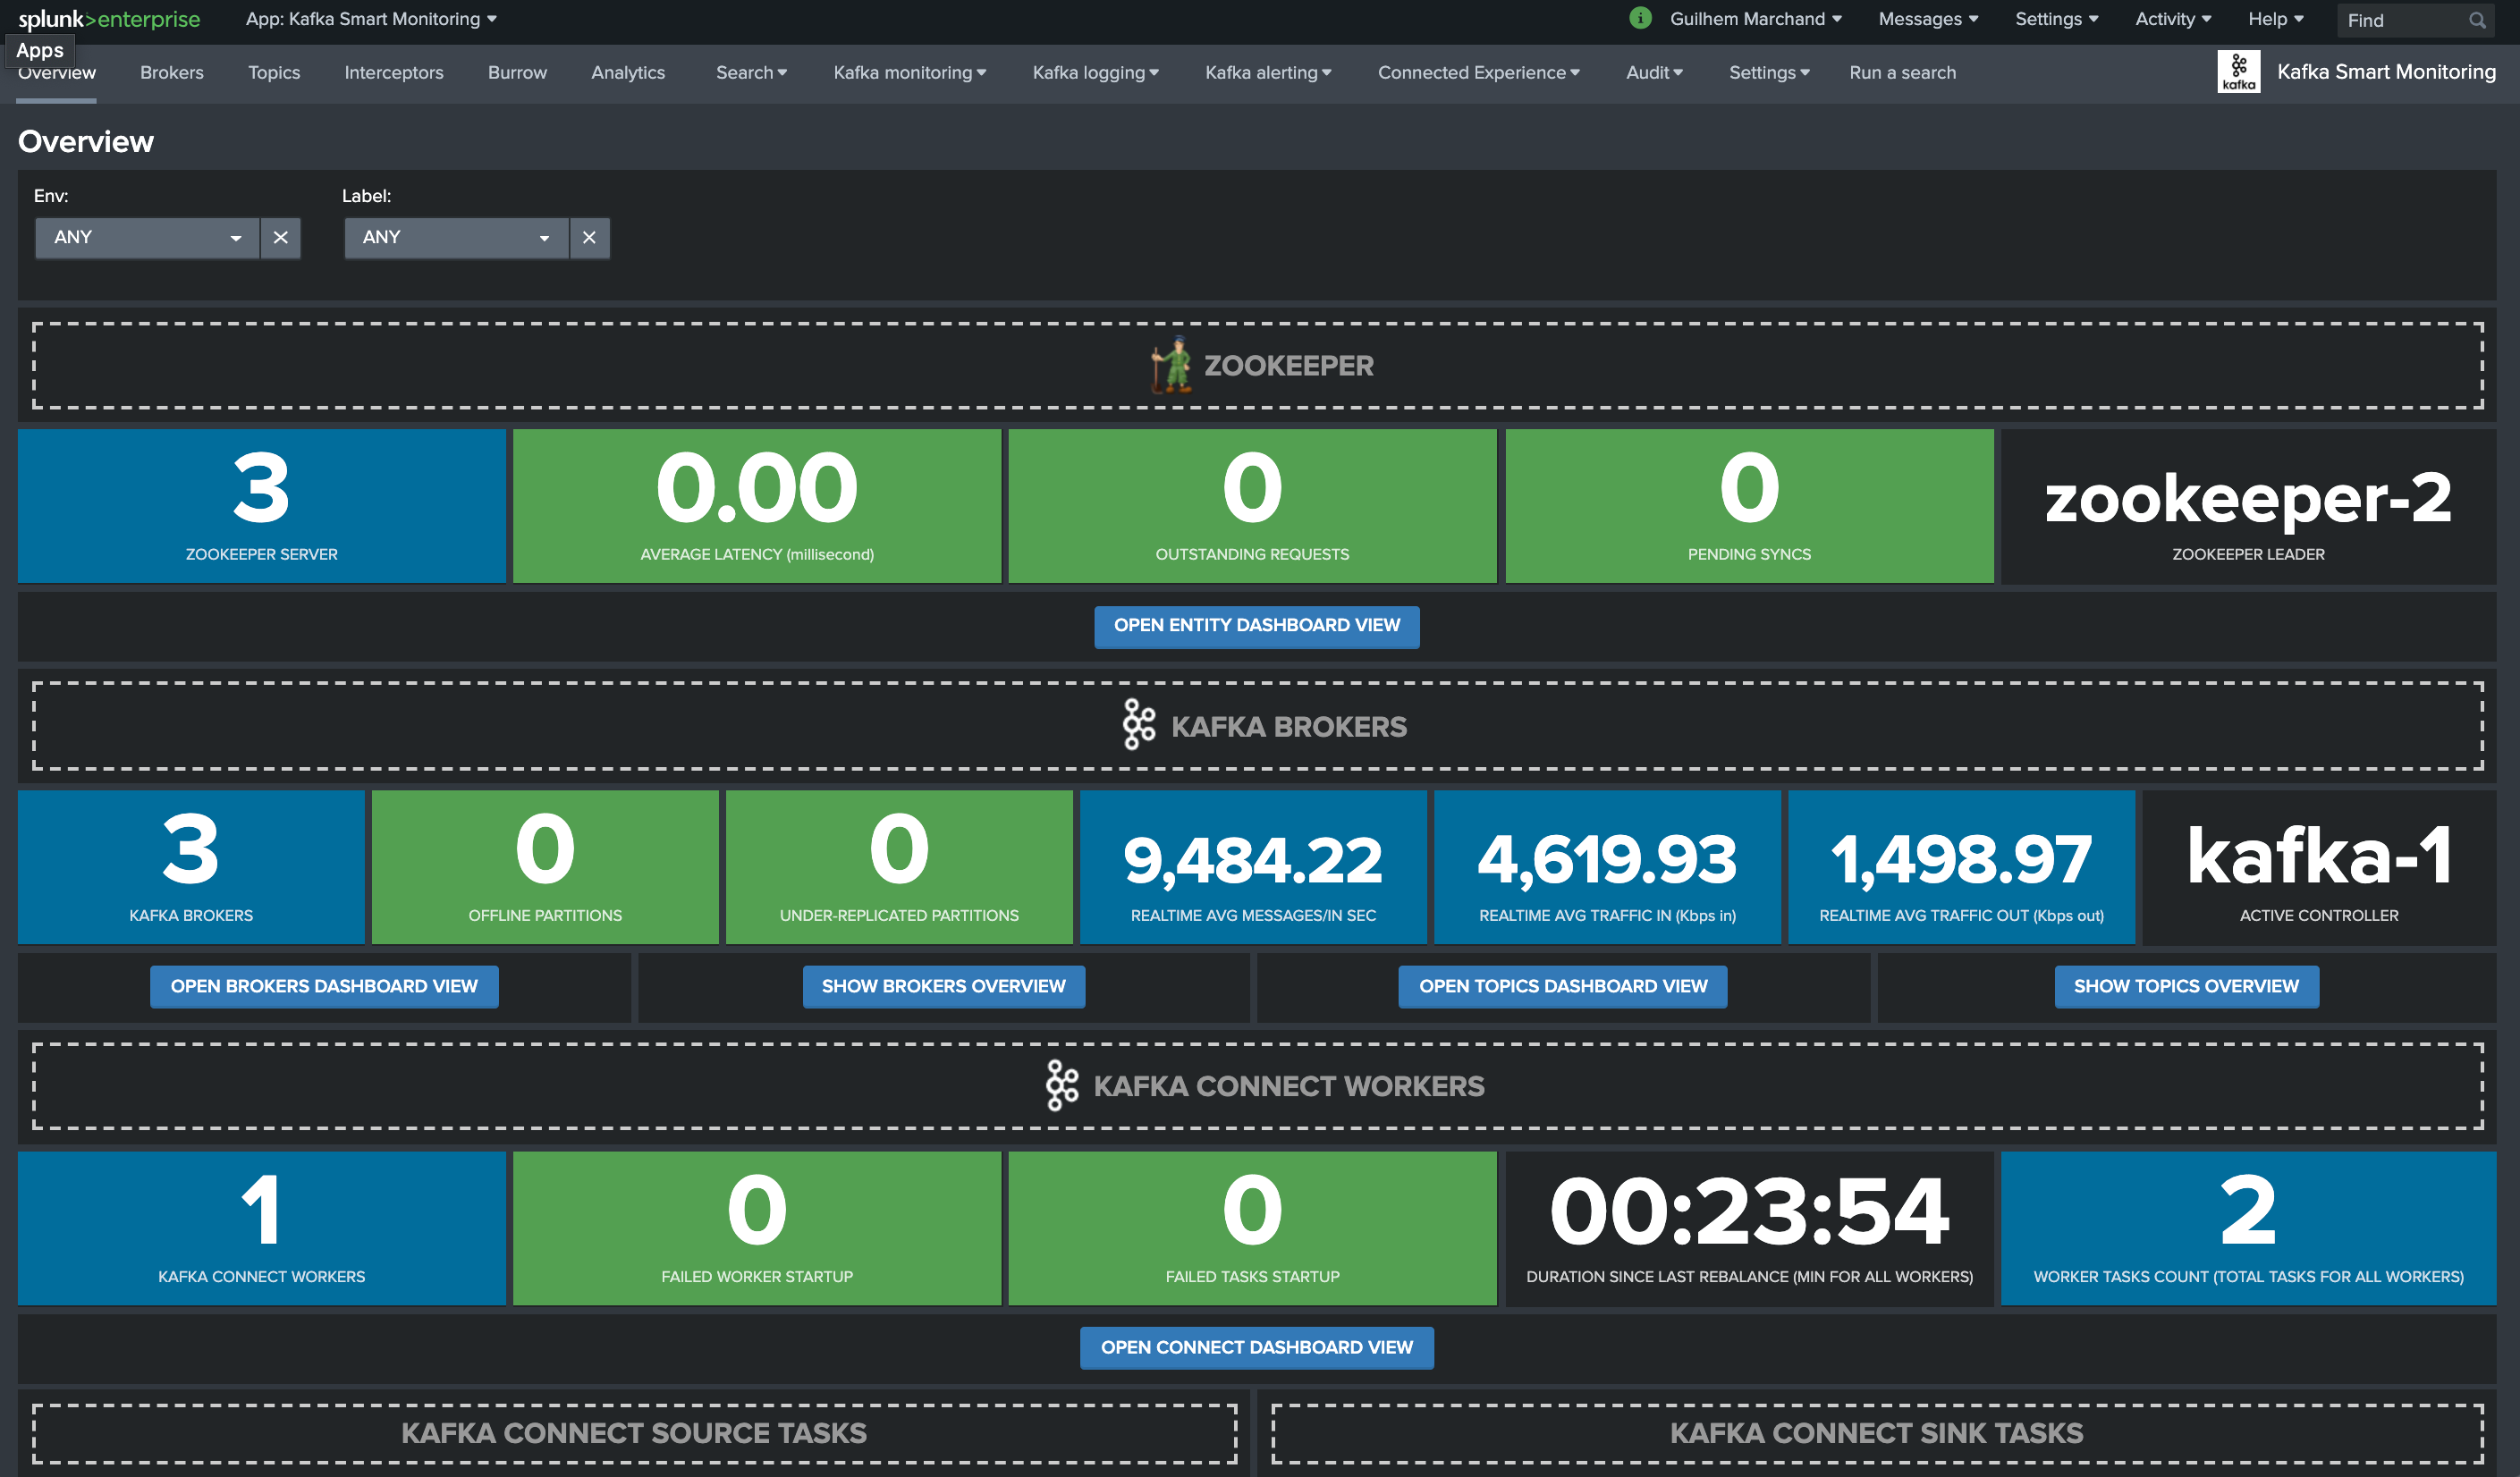
Task: Open the Interceptors tab
Action: (x=394, y=73)
